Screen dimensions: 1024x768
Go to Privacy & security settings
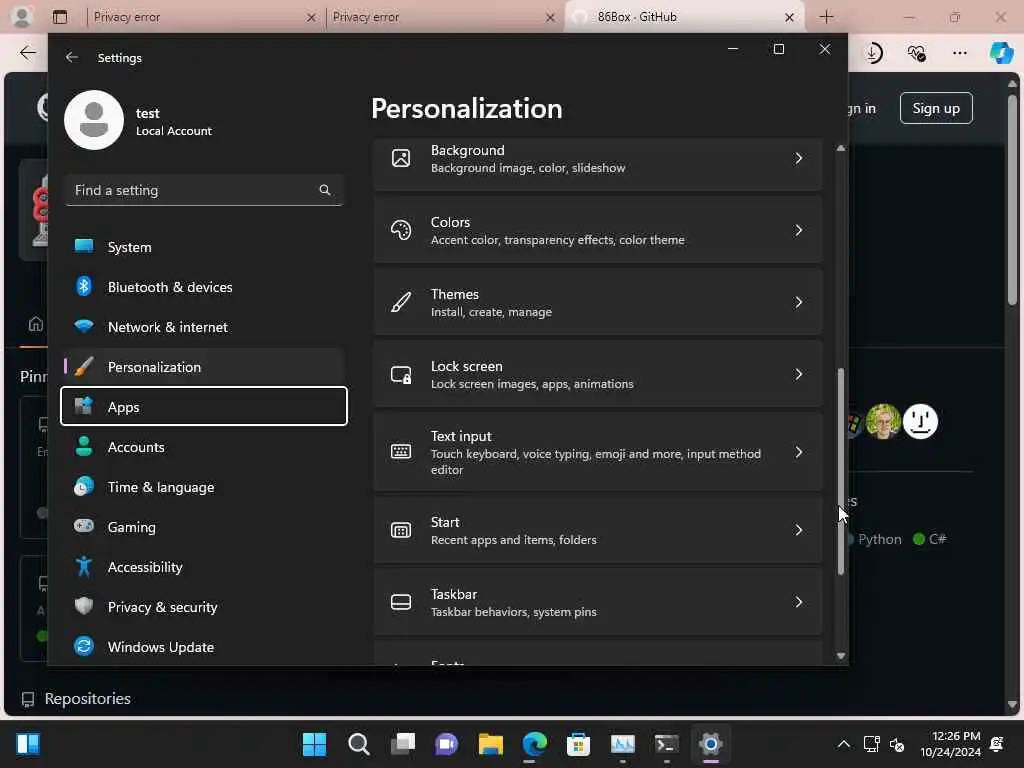click(203, 607)
